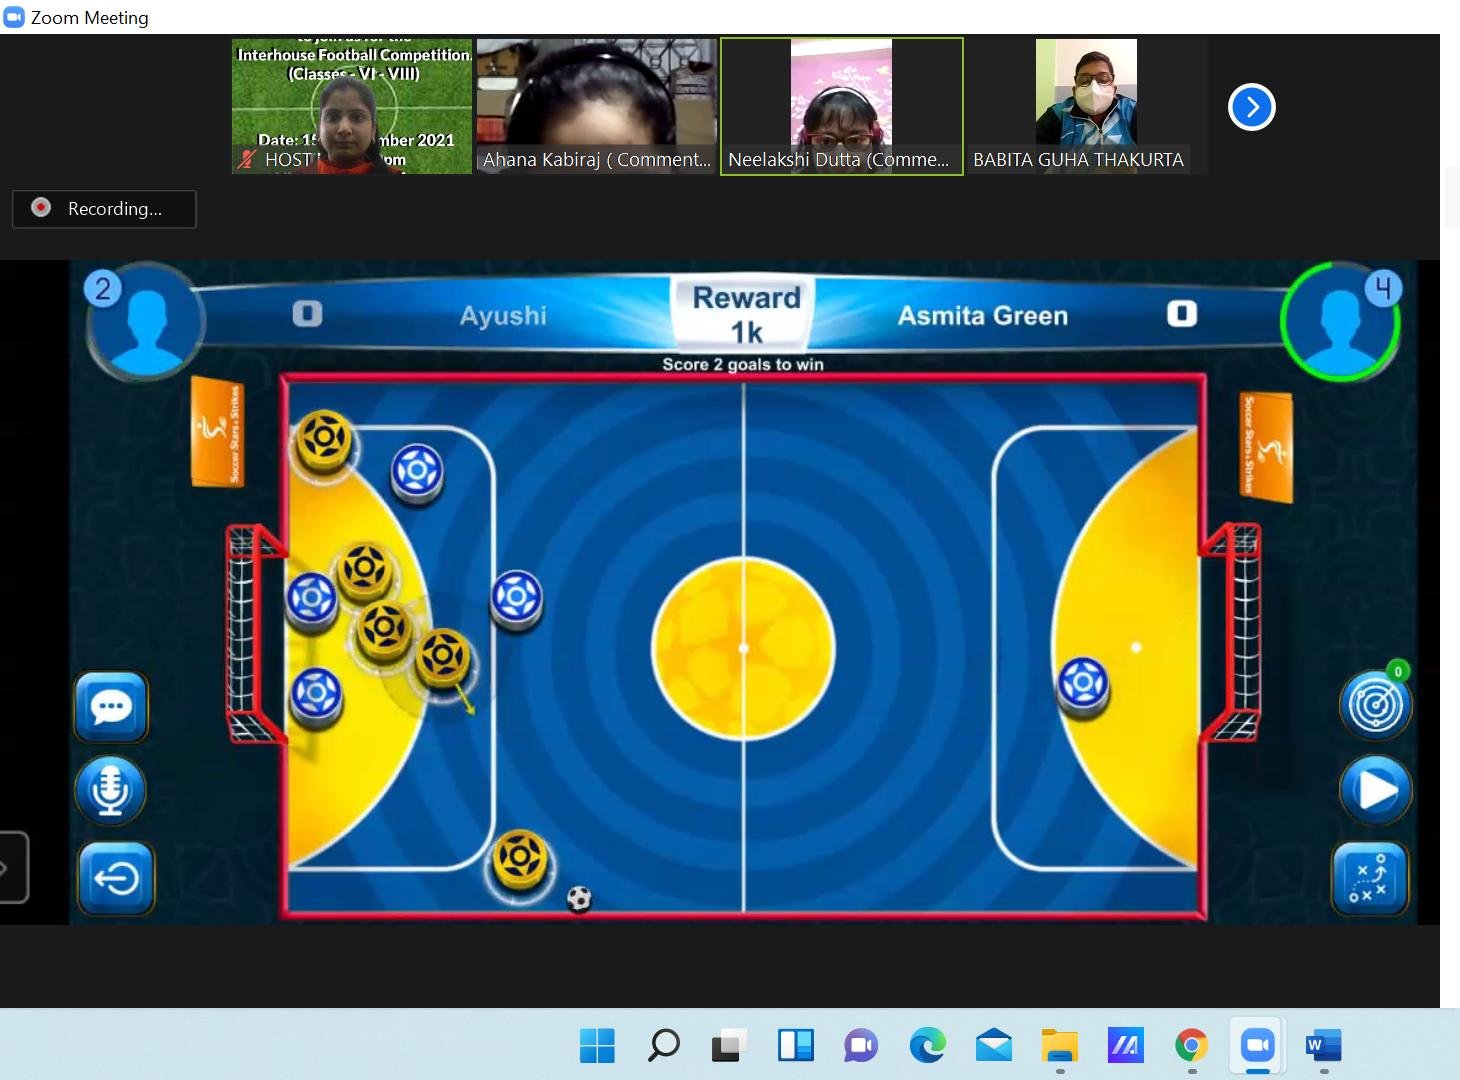Click the soccer ball on the field
This screenshot has height=1080, width=1460.
coord(579,898)
